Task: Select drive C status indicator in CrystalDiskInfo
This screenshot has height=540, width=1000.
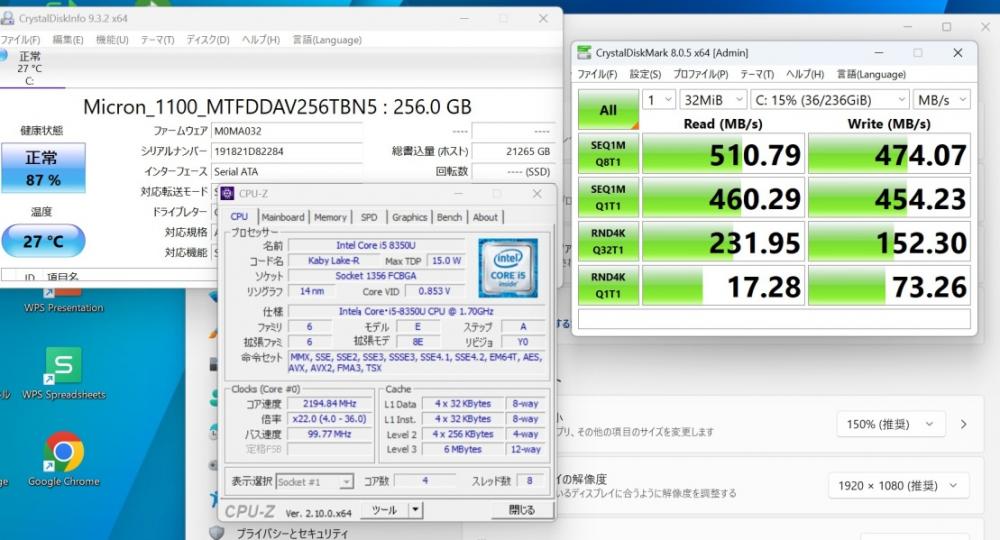Action: 29,68
